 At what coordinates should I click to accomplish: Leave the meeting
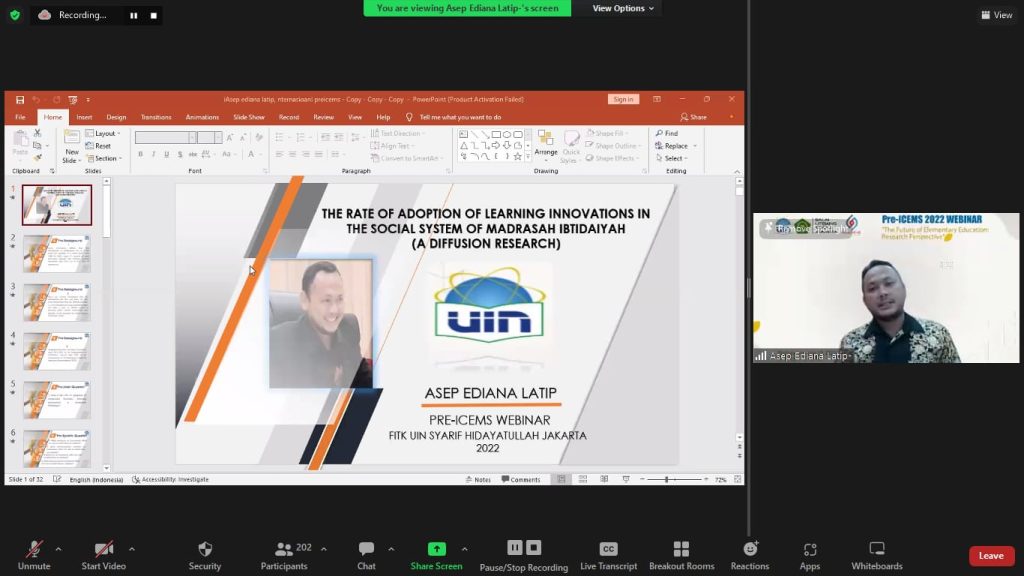991,556
